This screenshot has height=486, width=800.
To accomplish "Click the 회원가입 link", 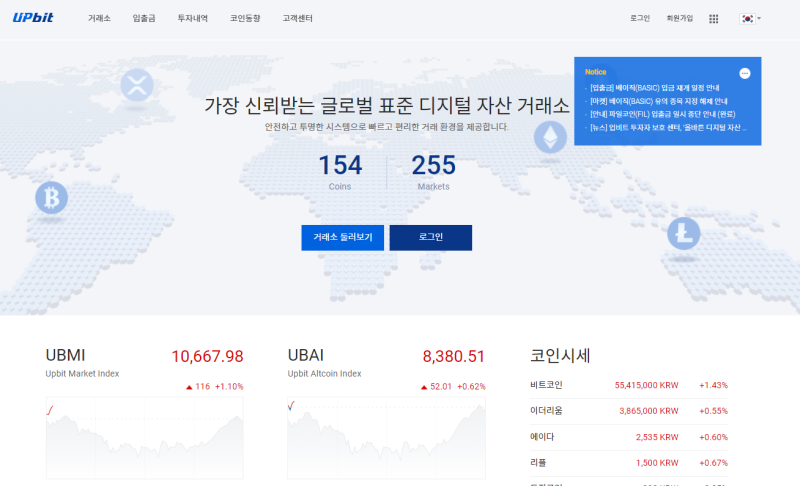I will point(680,18).
